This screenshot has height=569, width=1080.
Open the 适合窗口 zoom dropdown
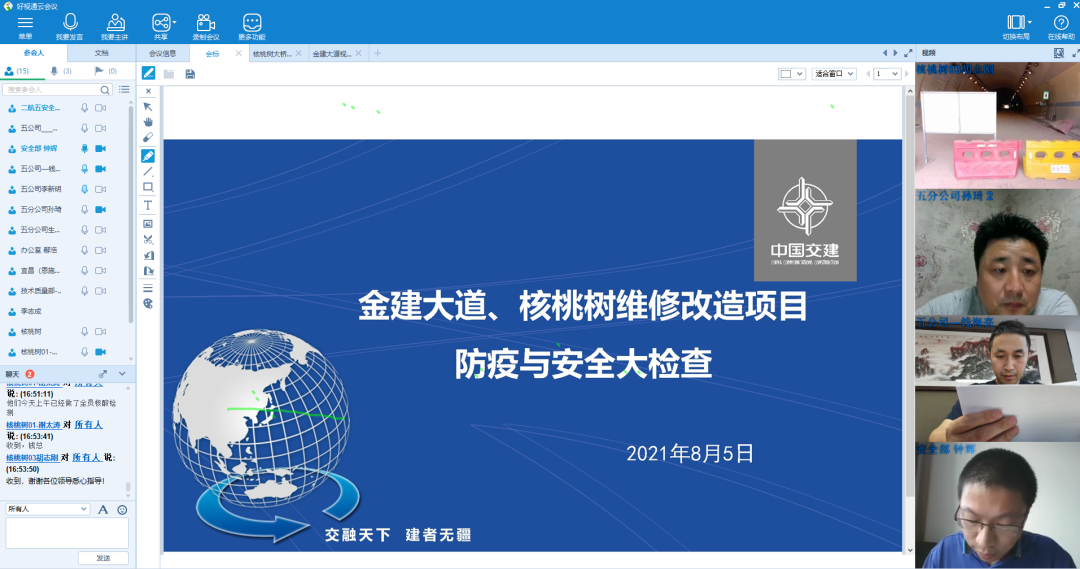(x=834, y=74)
